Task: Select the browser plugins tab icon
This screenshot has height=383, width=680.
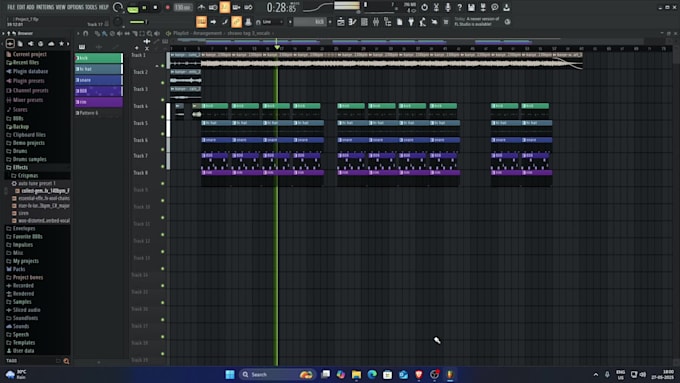Action: click(30, 43)
